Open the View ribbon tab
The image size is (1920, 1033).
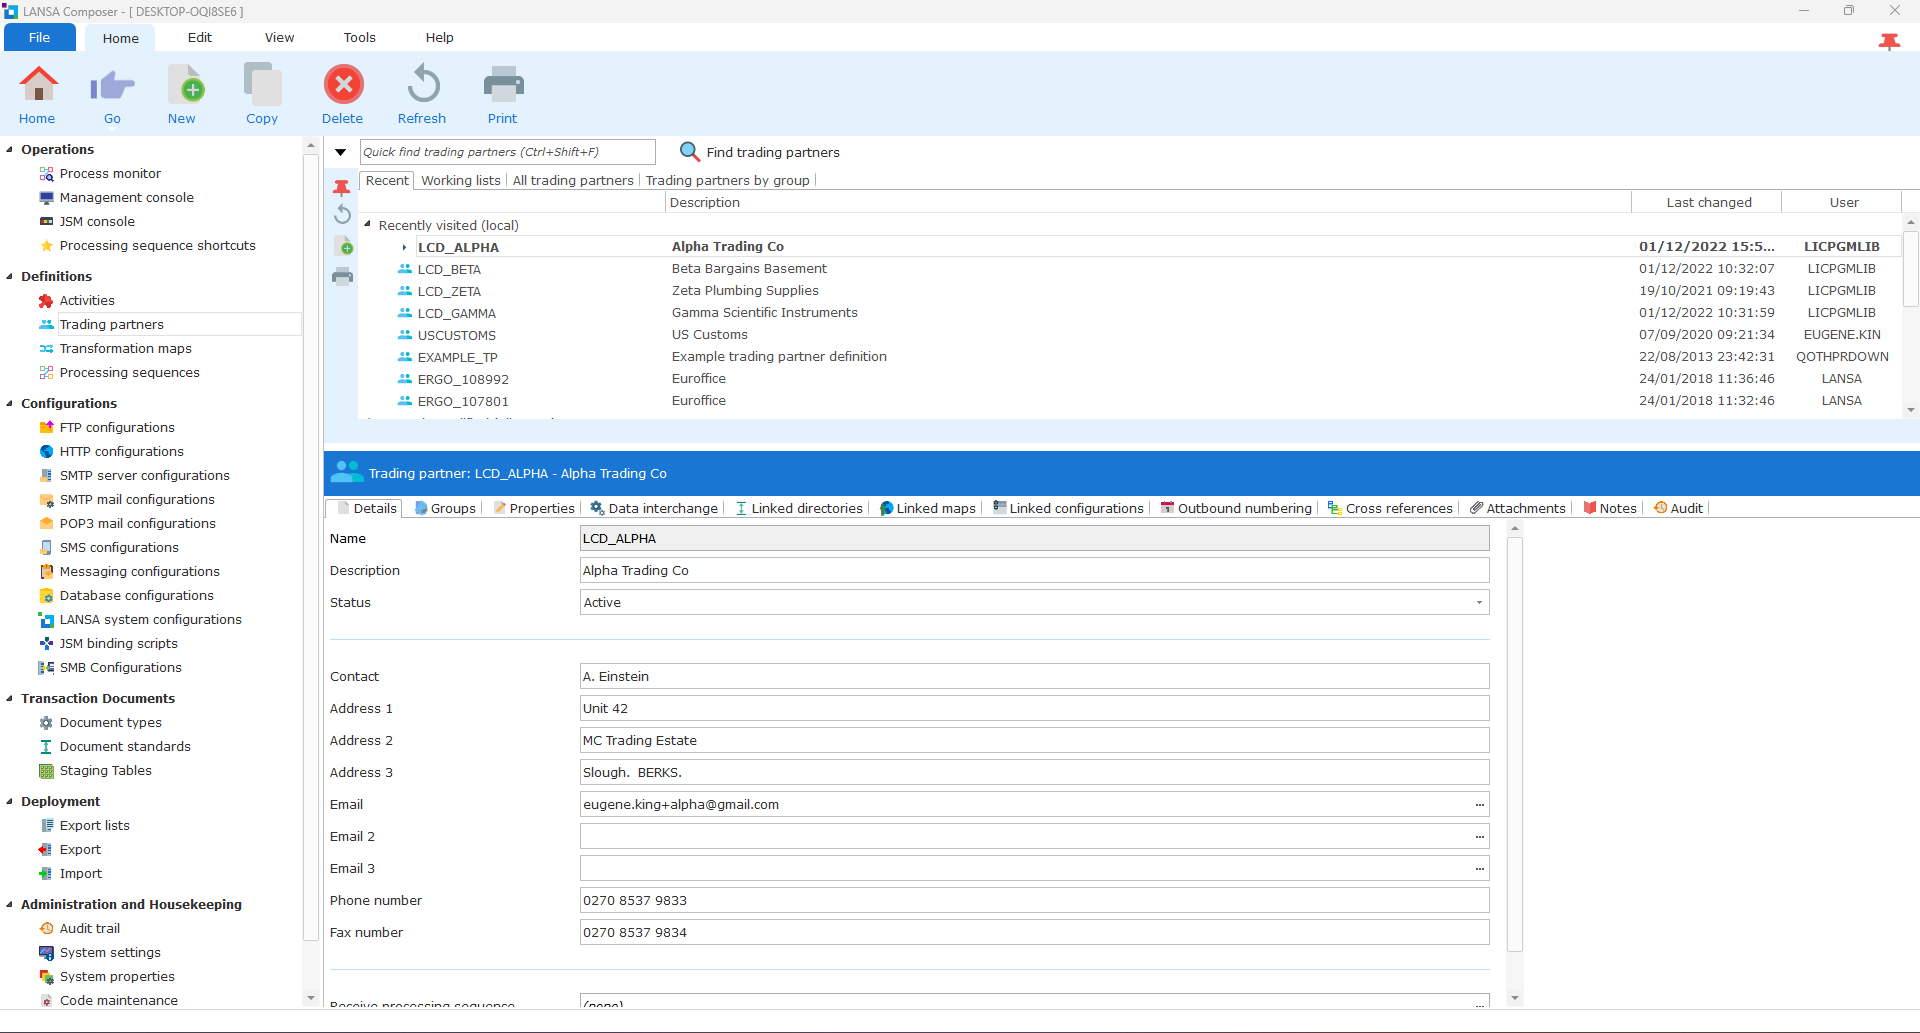coord(280,38)
